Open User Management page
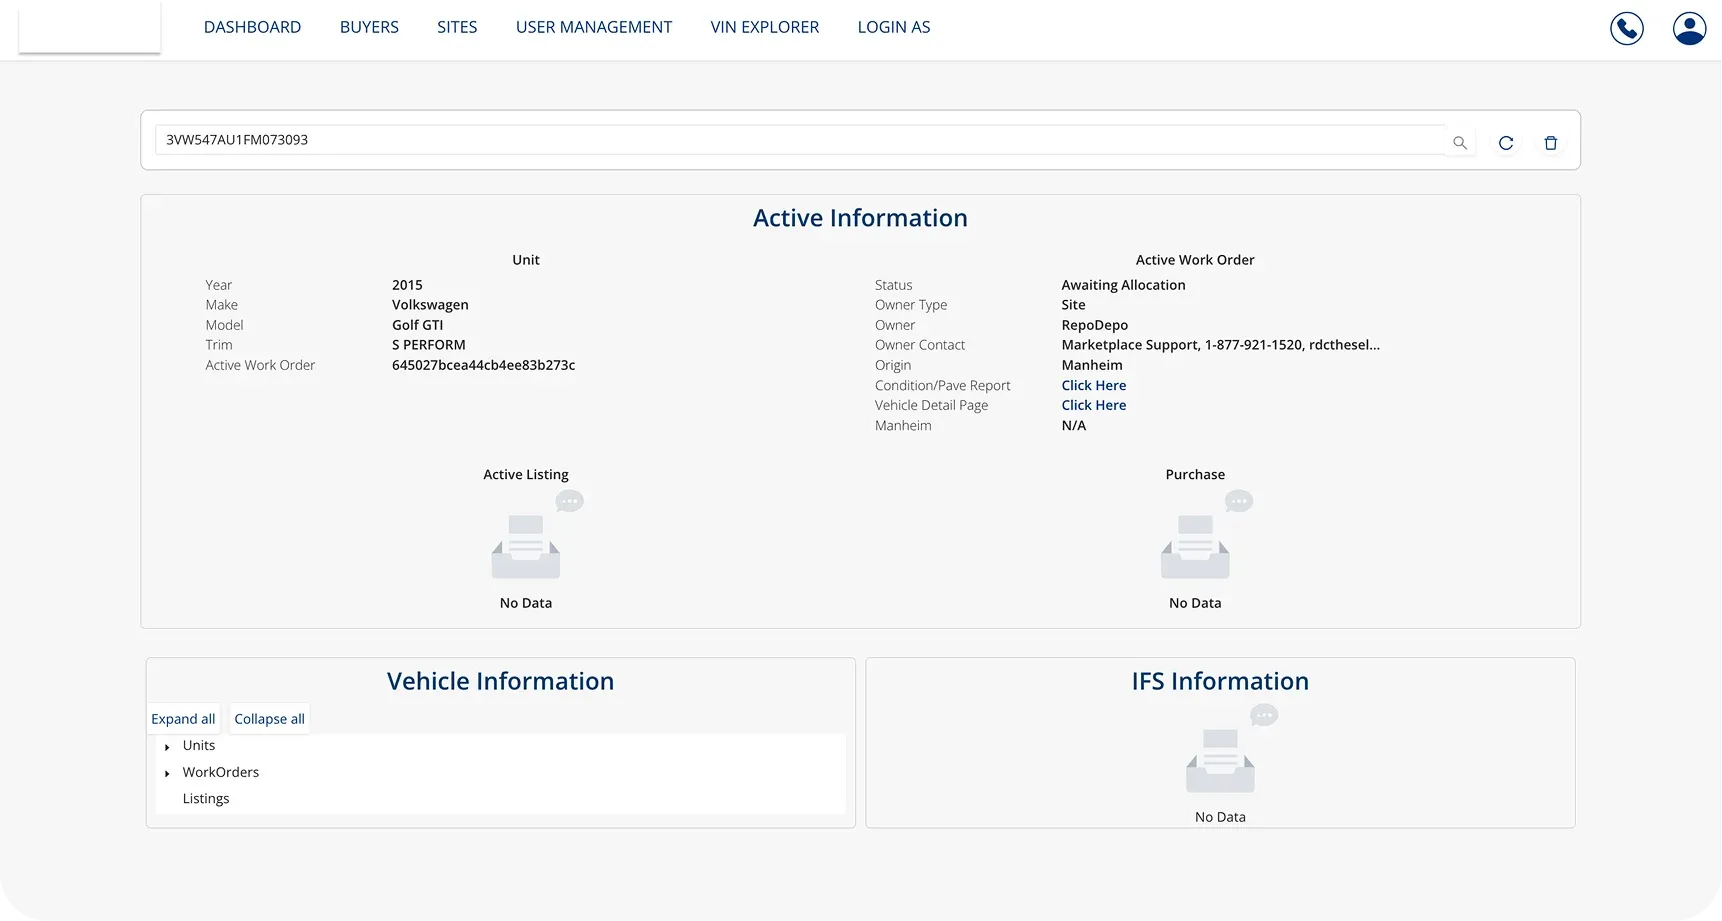The height and width of the screenshot is (921, 1722). pos(593,27)
